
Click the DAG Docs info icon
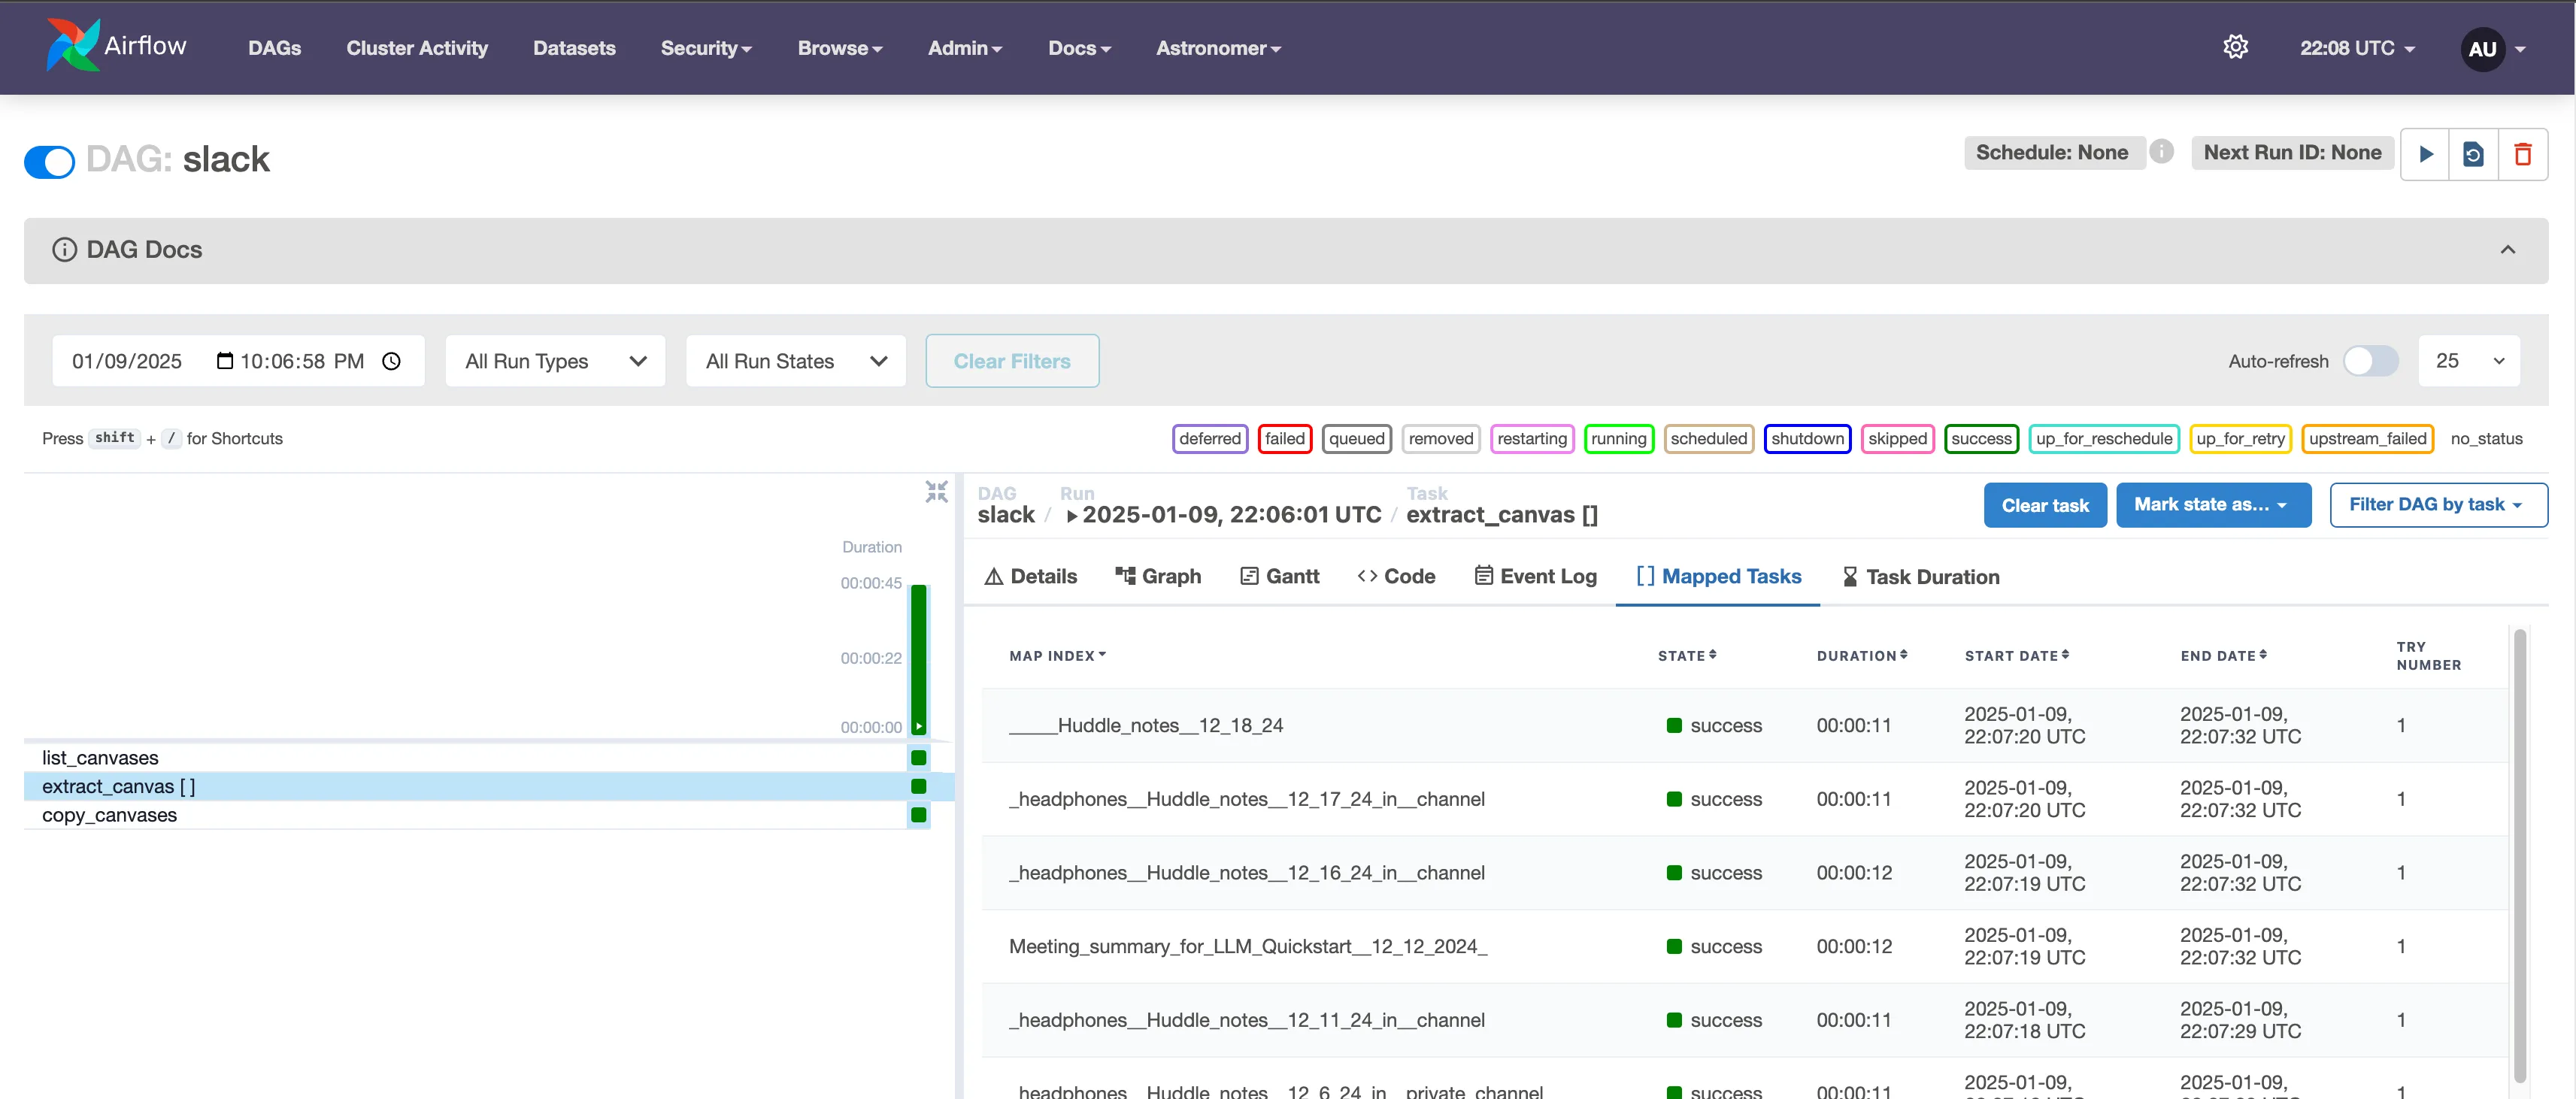pos(64,250)
